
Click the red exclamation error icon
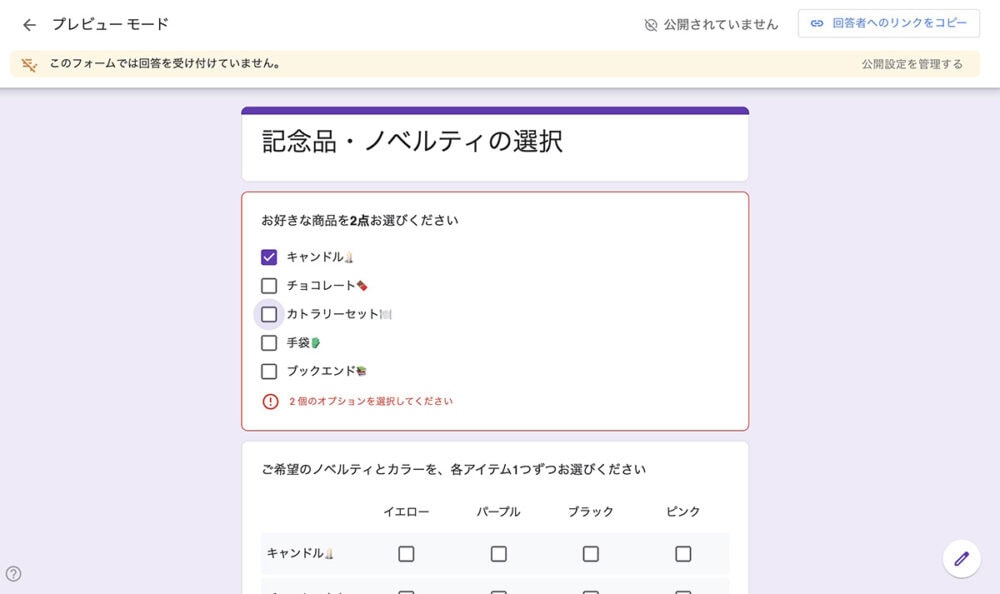pos(270,399)
